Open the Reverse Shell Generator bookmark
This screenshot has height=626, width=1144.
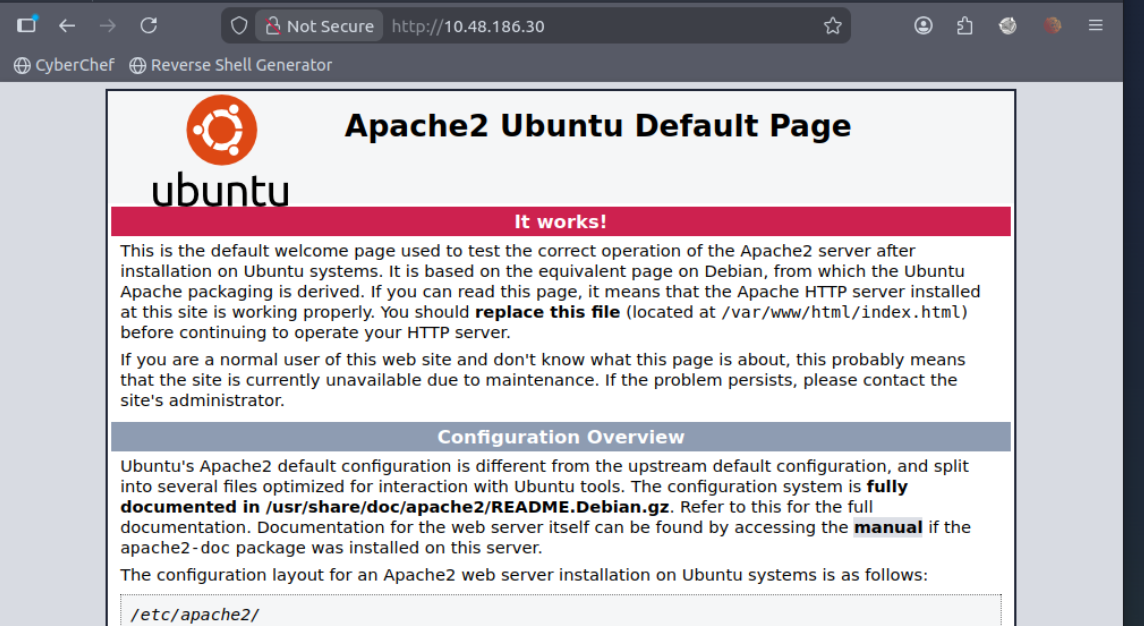[231, 65]
